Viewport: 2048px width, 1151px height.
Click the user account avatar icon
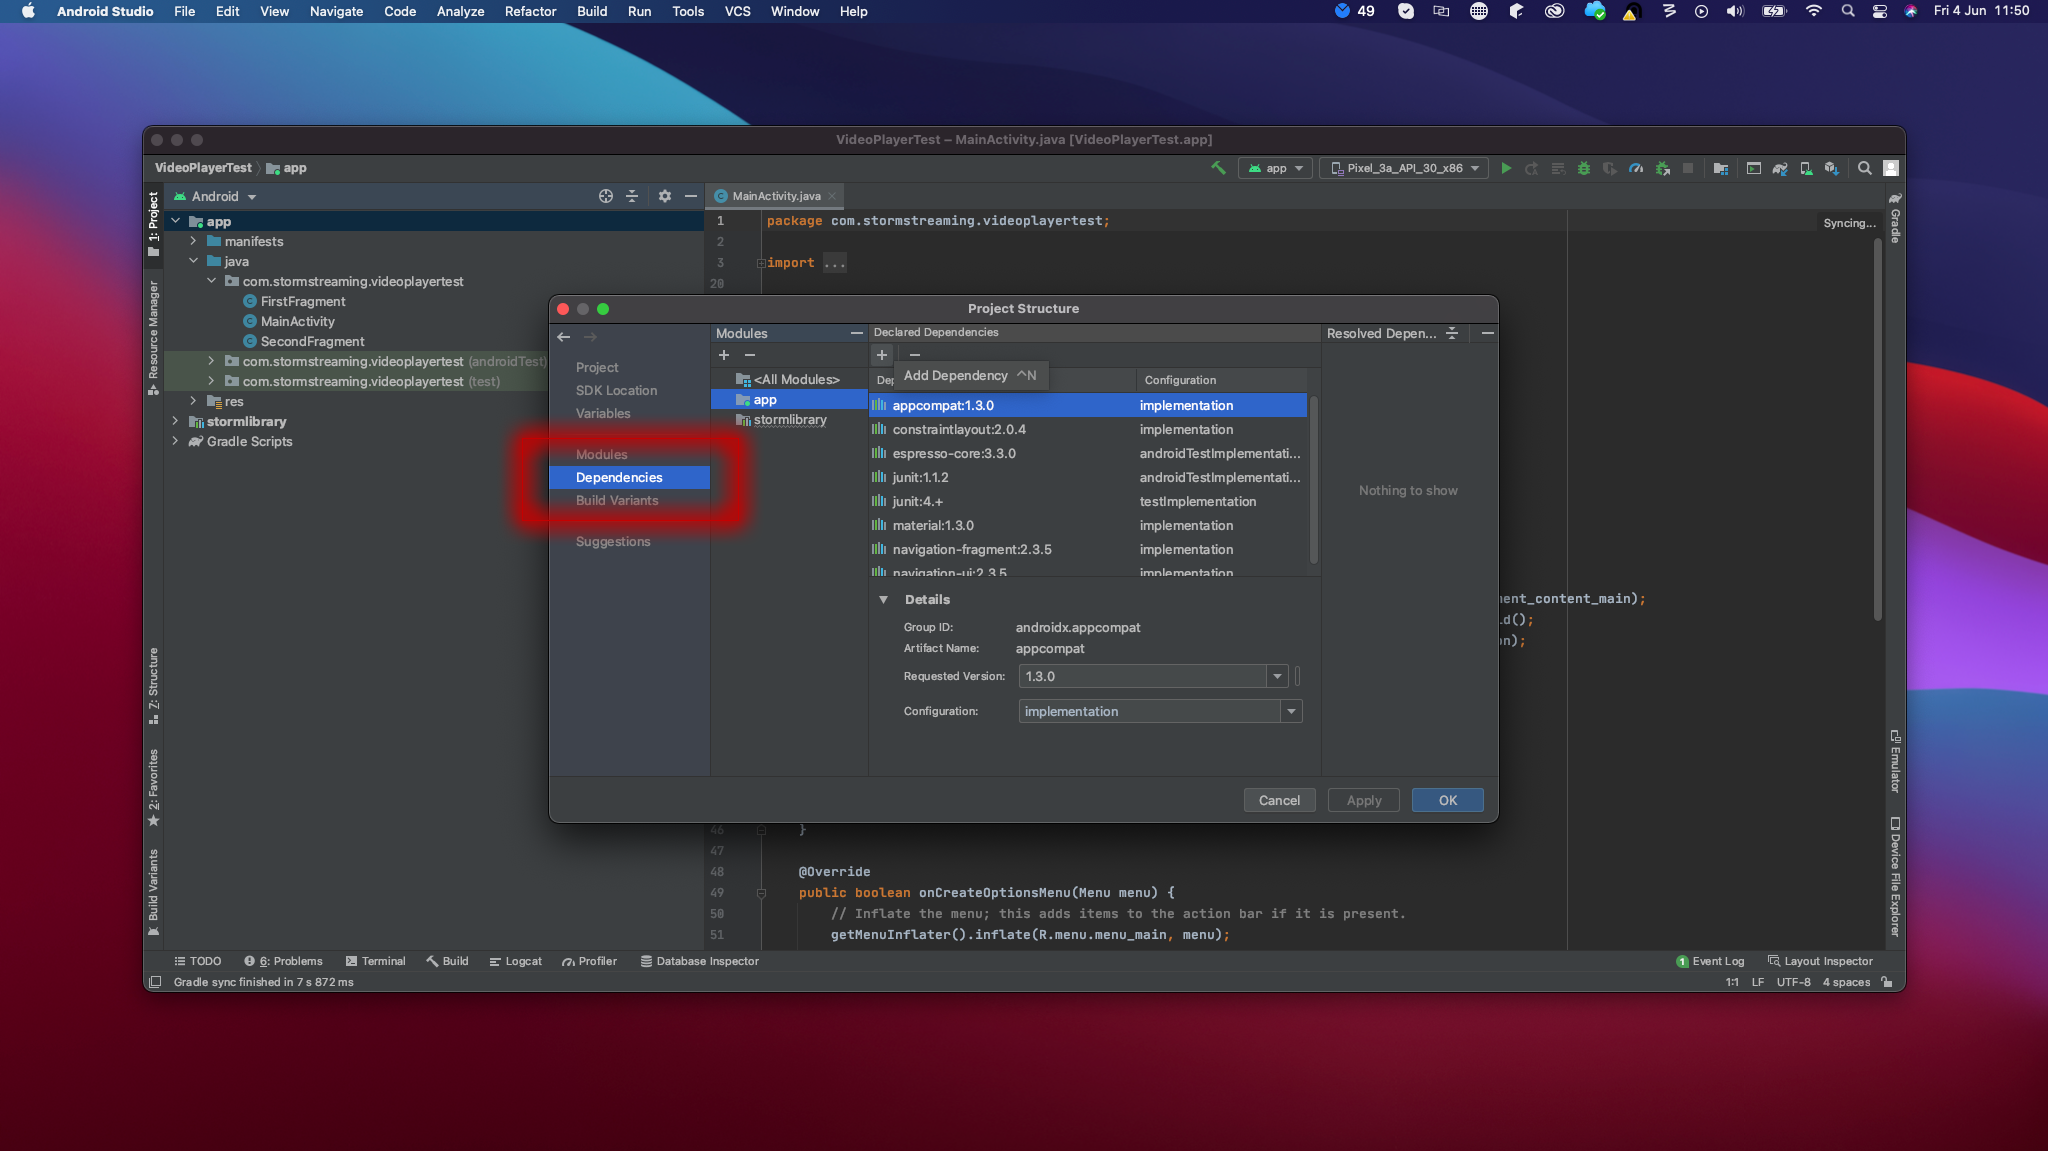tap(1891, 168)
